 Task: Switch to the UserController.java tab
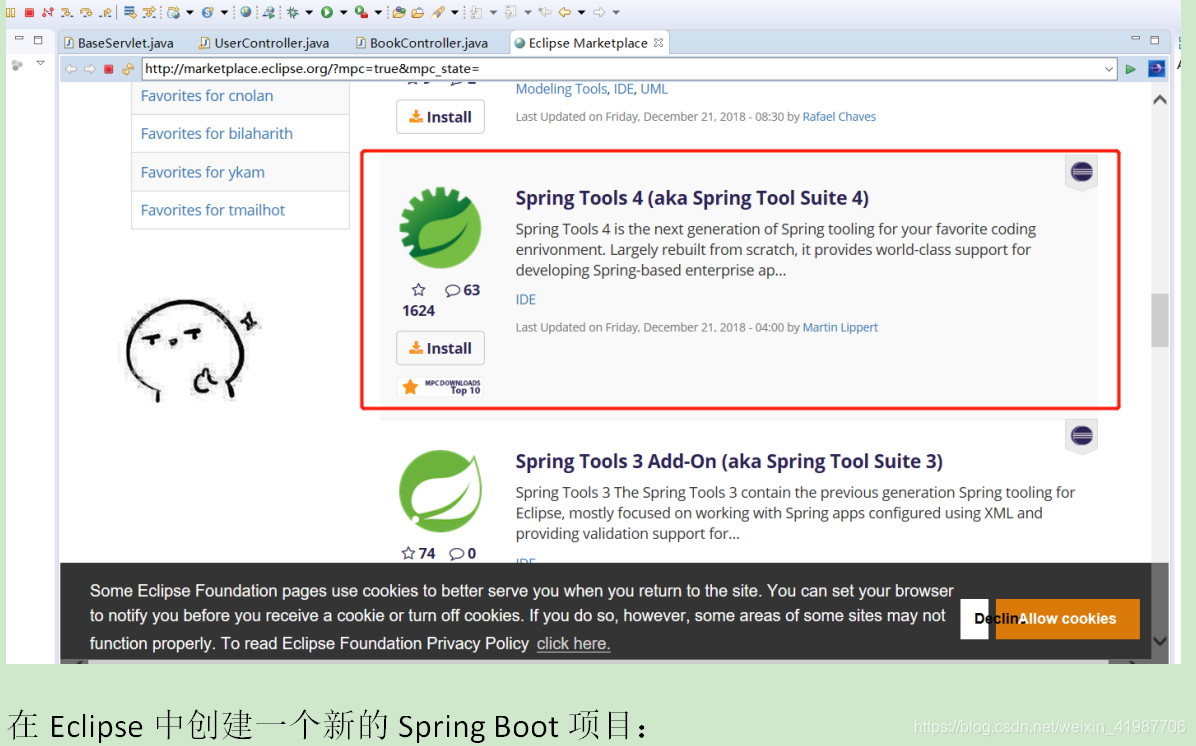coord(264,43)
